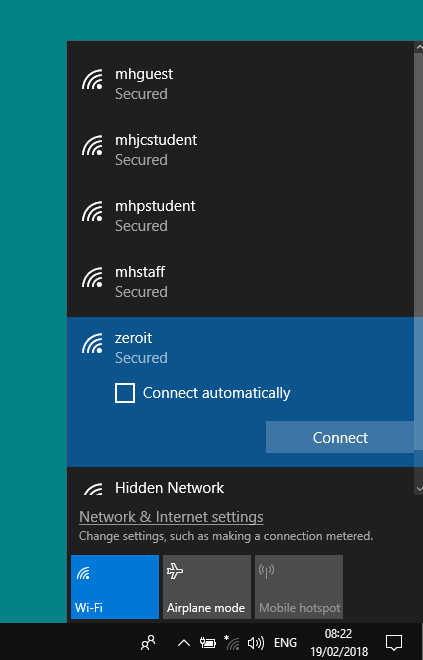Click the ENG language indicator
This screenshot has width=423, height=660.
coord(285,643)
